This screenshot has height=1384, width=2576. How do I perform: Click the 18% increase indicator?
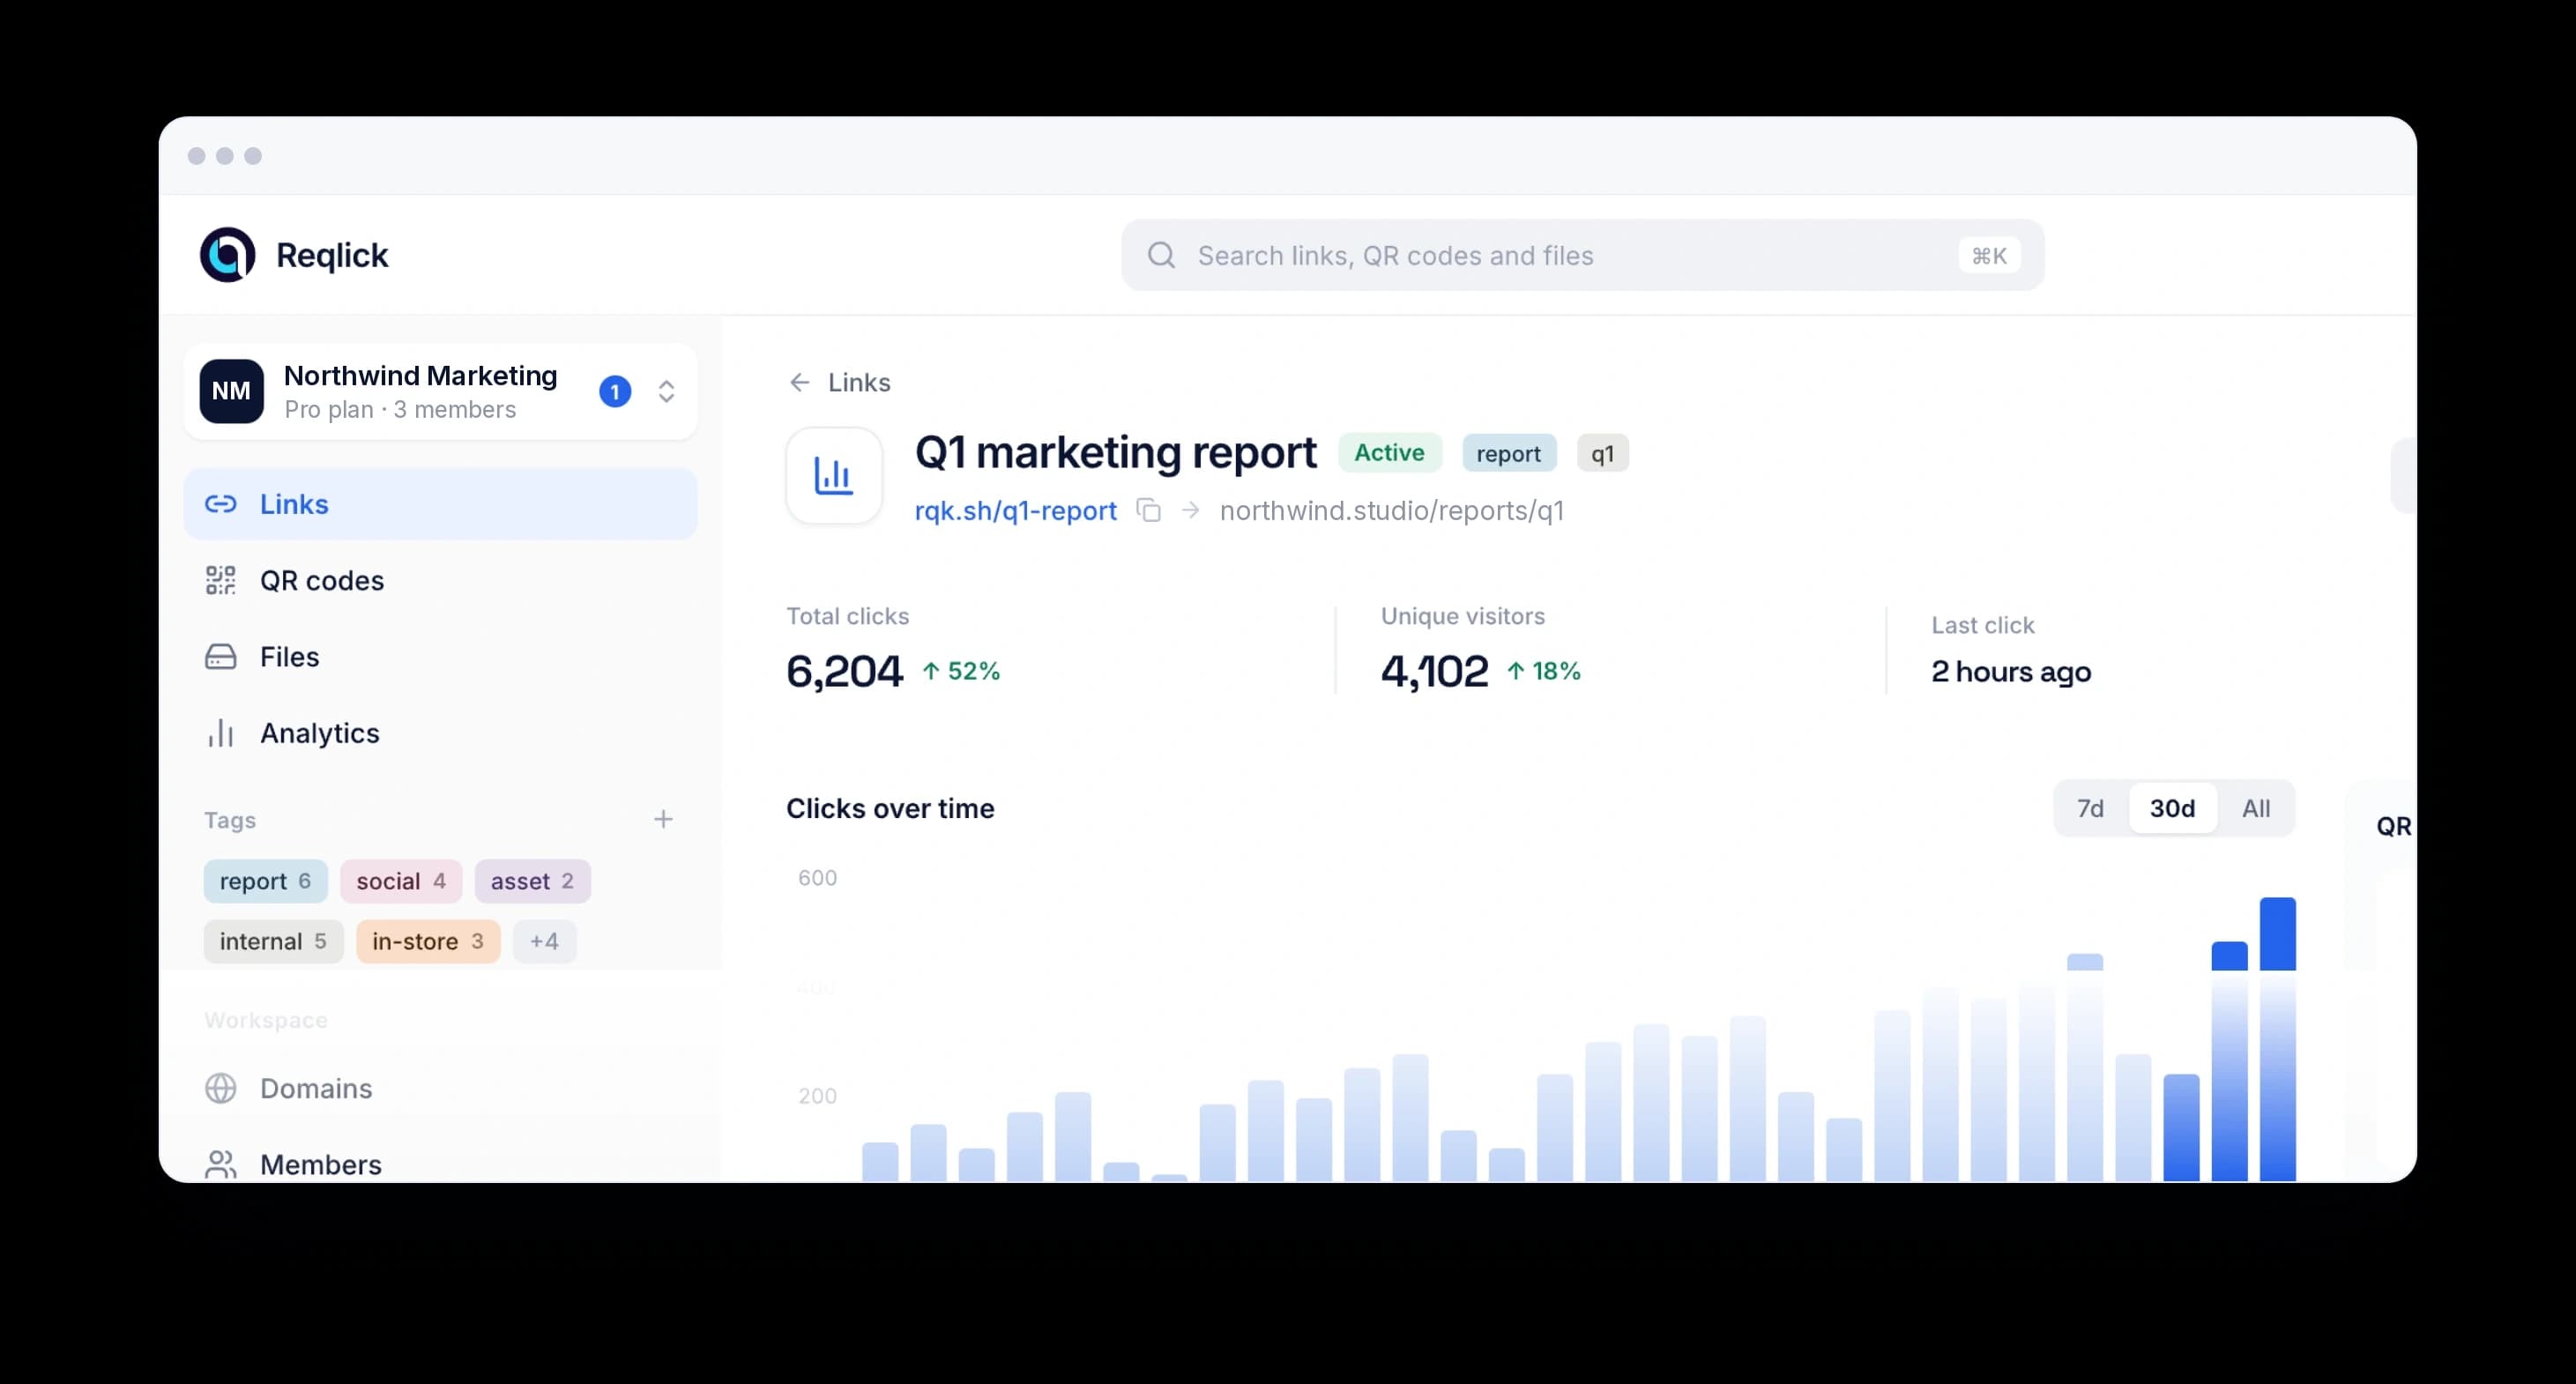click(x=1543, y=670)
